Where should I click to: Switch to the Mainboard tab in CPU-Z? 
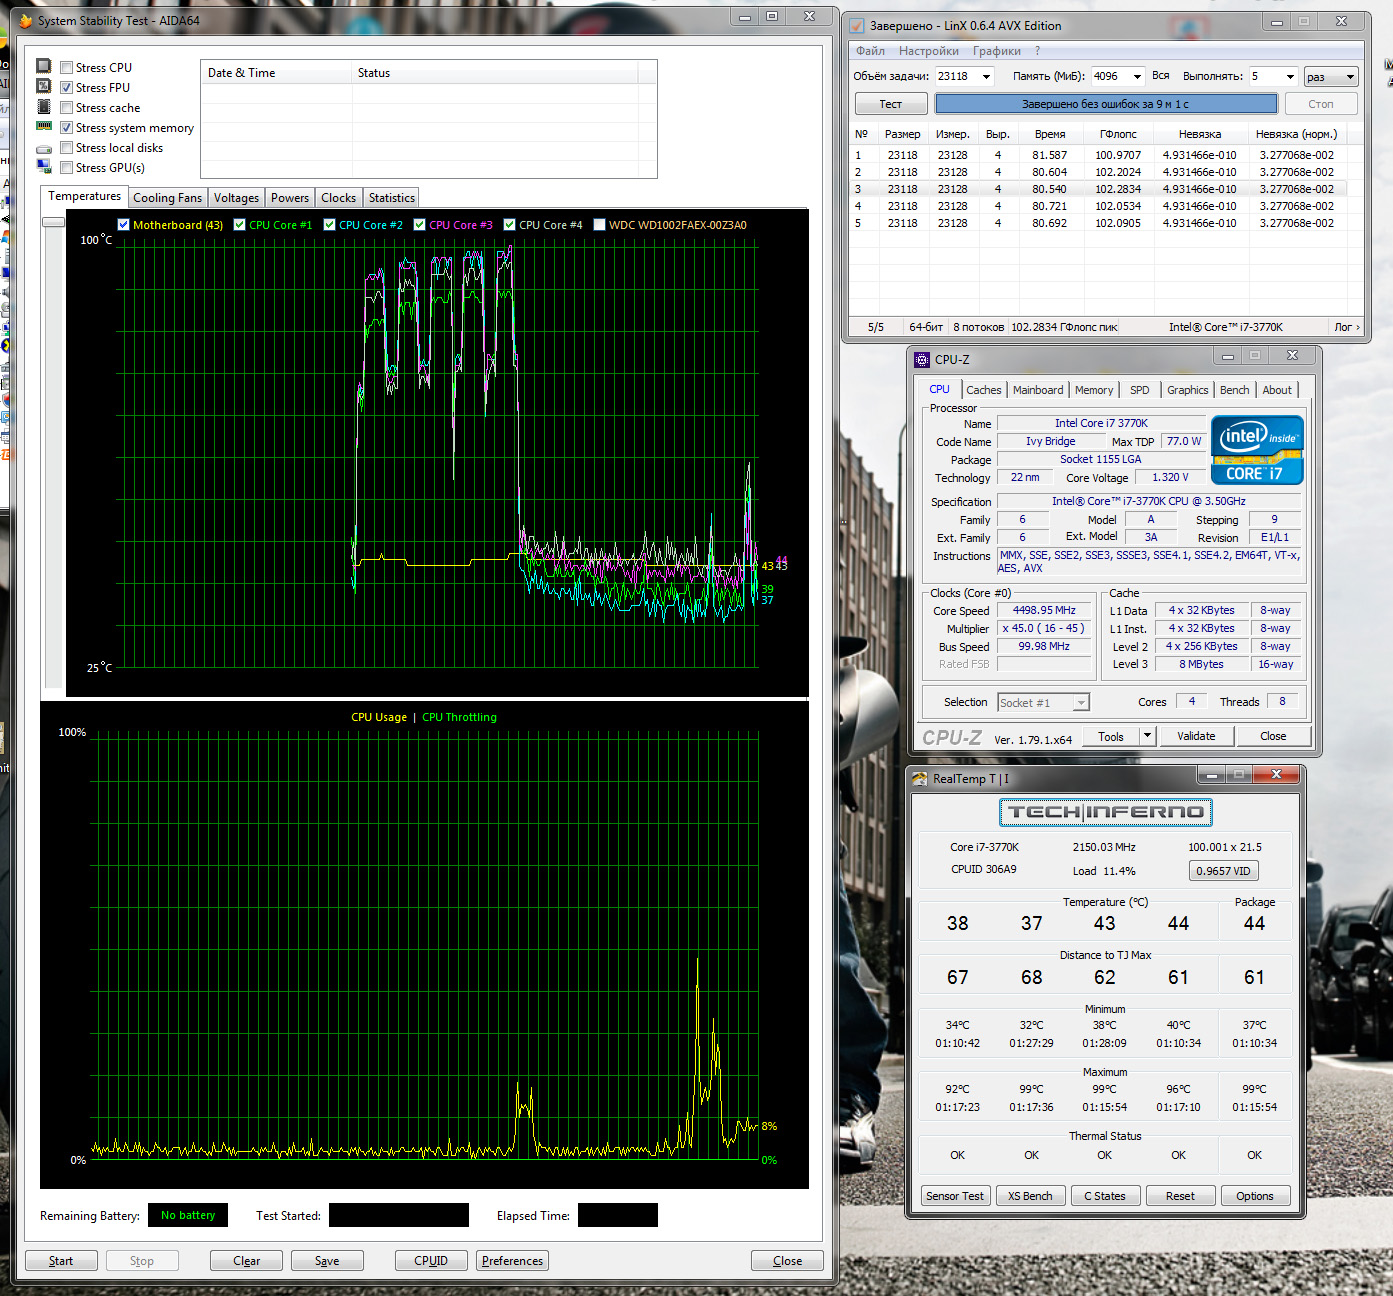[x=1038, y=390]
